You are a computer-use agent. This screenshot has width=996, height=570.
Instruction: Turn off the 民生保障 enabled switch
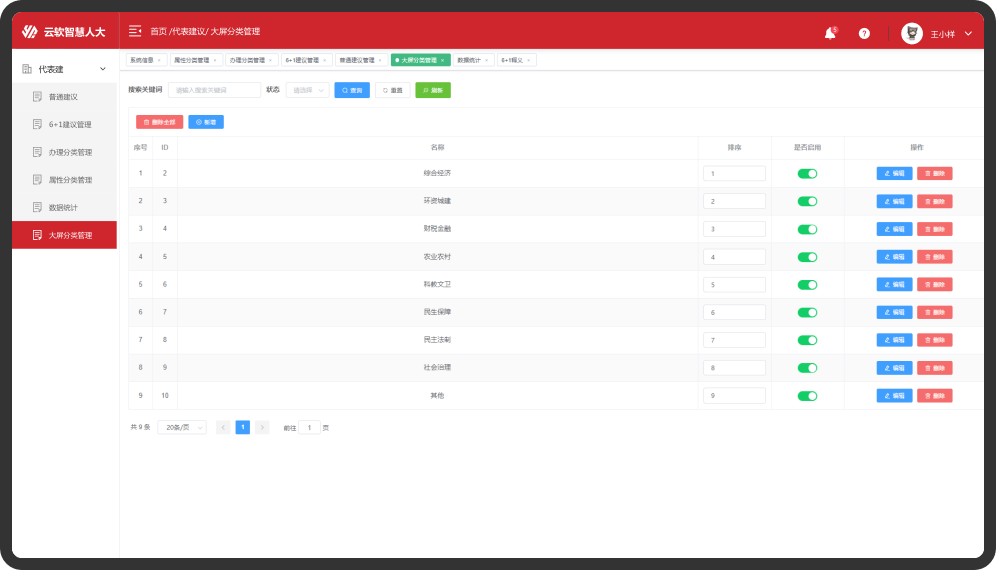pyautogui.click(x=807, y=313)
